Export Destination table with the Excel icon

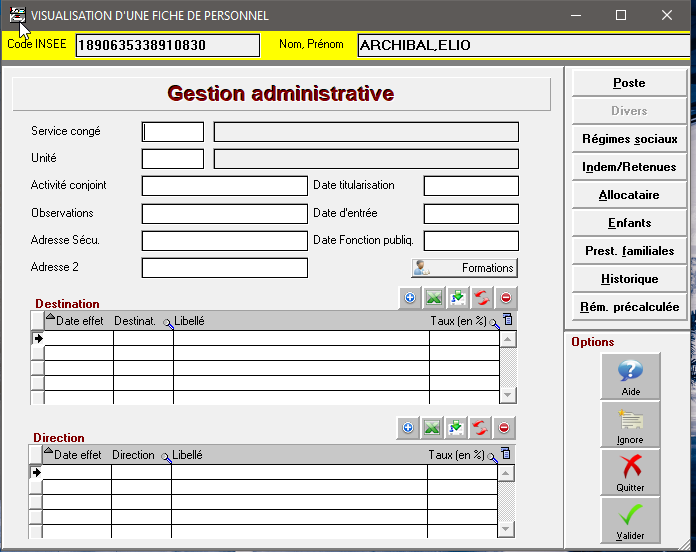pos(433,298)
